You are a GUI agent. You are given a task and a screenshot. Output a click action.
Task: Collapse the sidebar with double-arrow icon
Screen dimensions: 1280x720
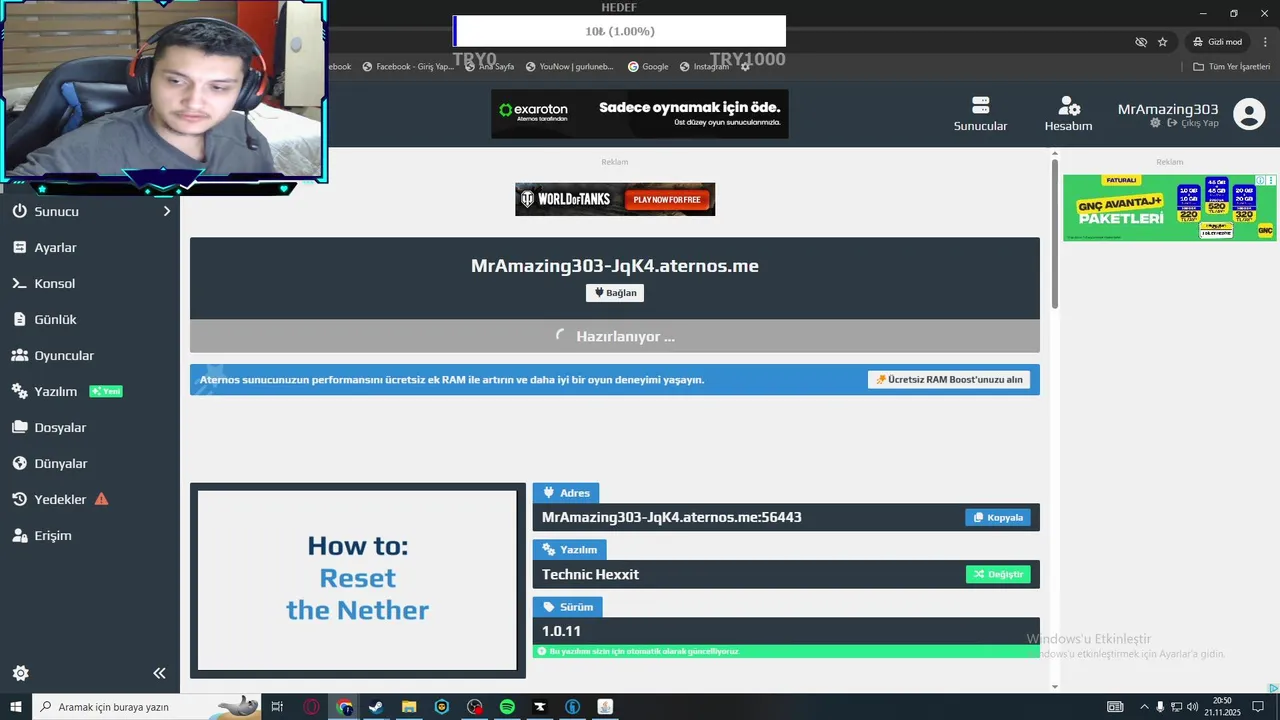159,673
